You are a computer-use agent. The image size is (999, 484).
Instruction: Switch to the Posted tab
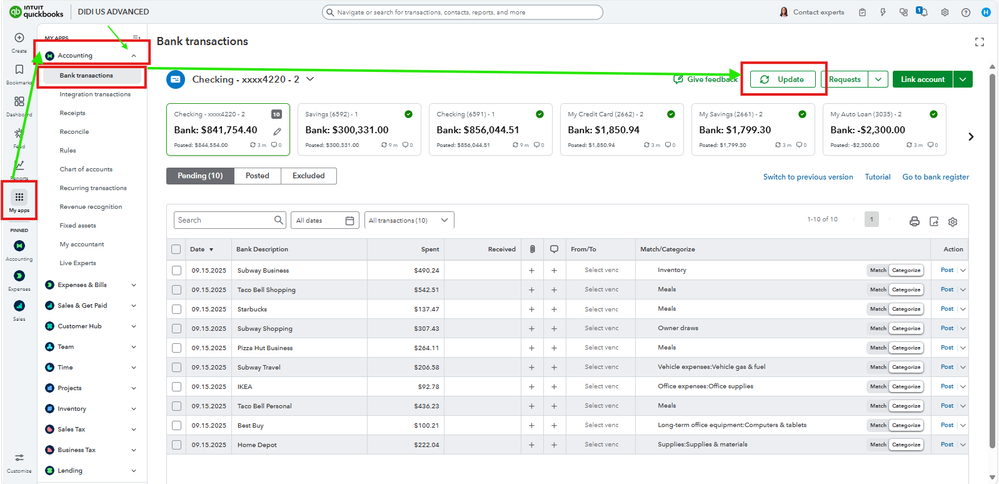[x=257, y=176]
